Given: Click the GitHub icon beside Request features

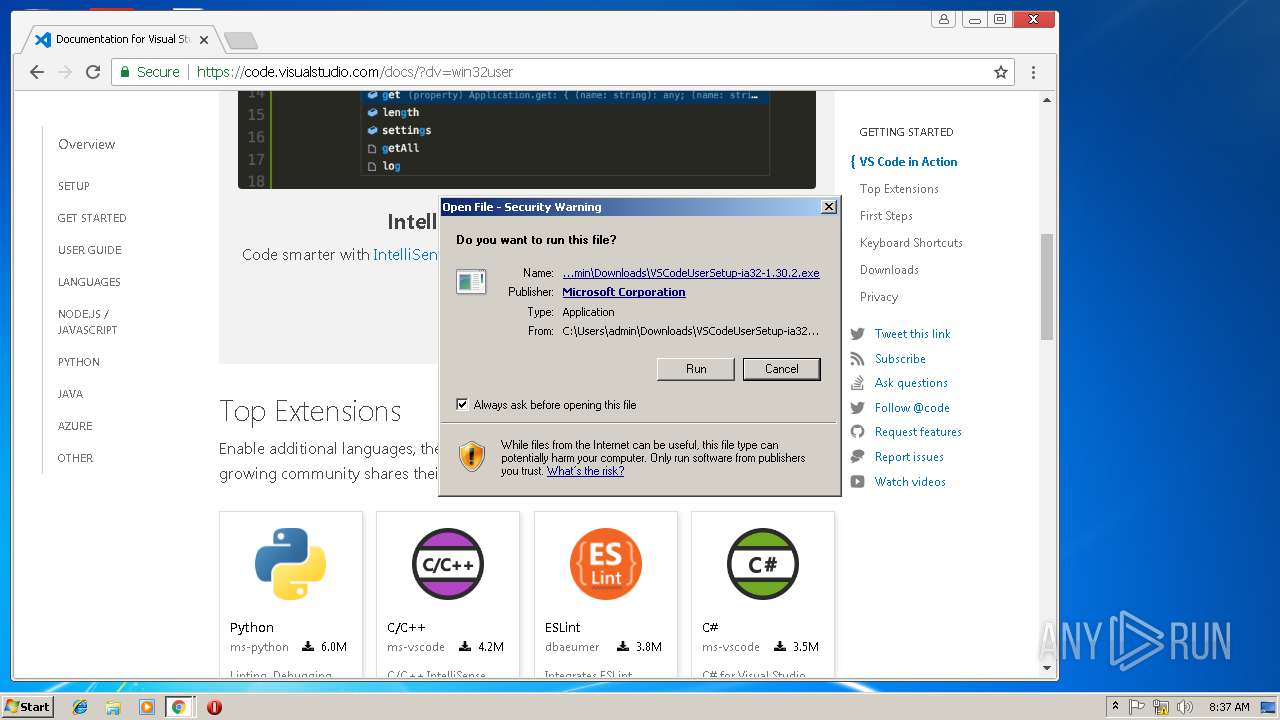Looking at the screenshot, I should (857, 432).
